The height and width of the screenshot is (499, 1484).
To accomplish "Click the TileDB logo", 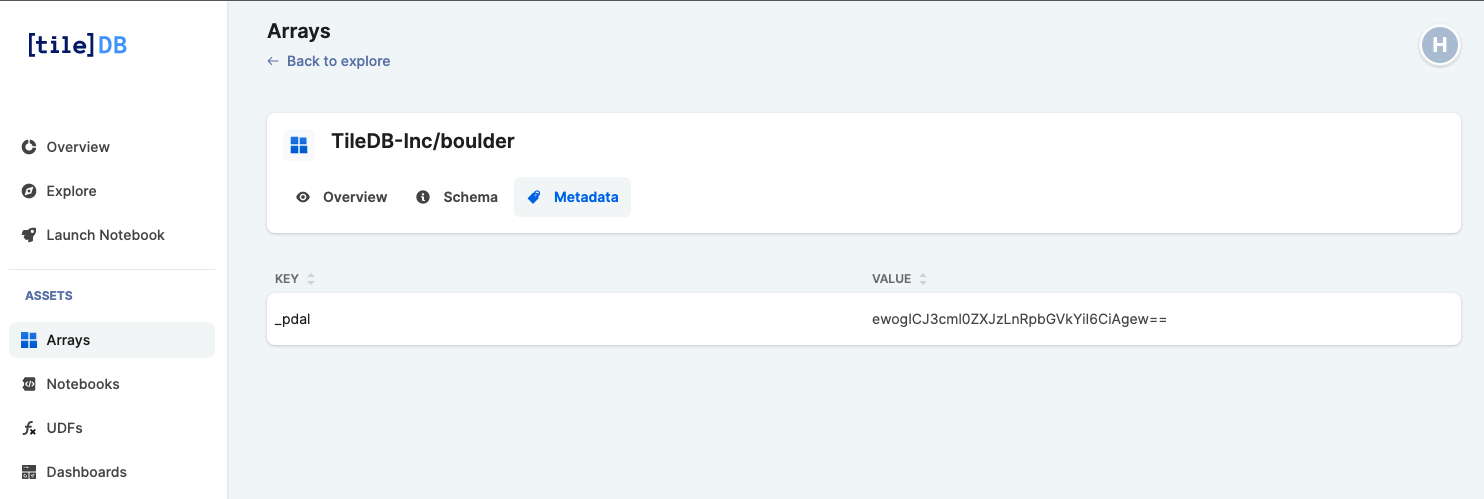I will tap(77, 45).
